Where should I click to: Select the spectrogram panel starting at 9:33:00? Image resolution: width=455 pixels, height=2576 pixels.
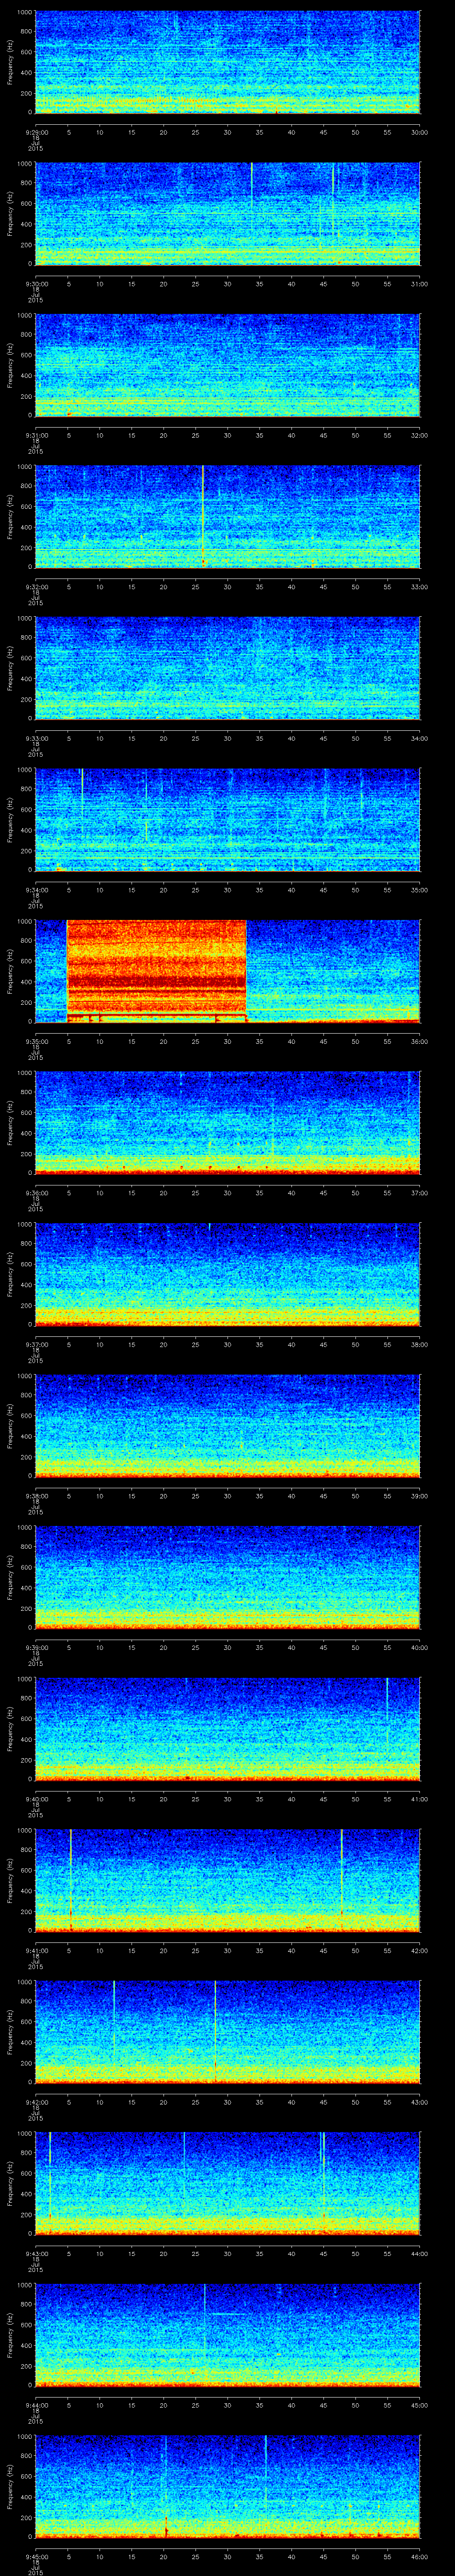pyautogui.click(x=227, y=668)
